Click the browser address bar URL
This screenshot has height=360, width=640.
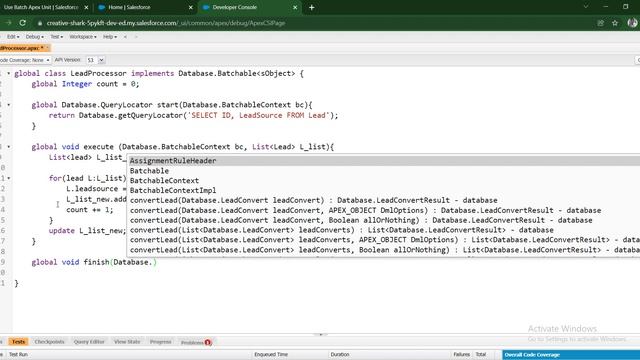tap(166, 23)
